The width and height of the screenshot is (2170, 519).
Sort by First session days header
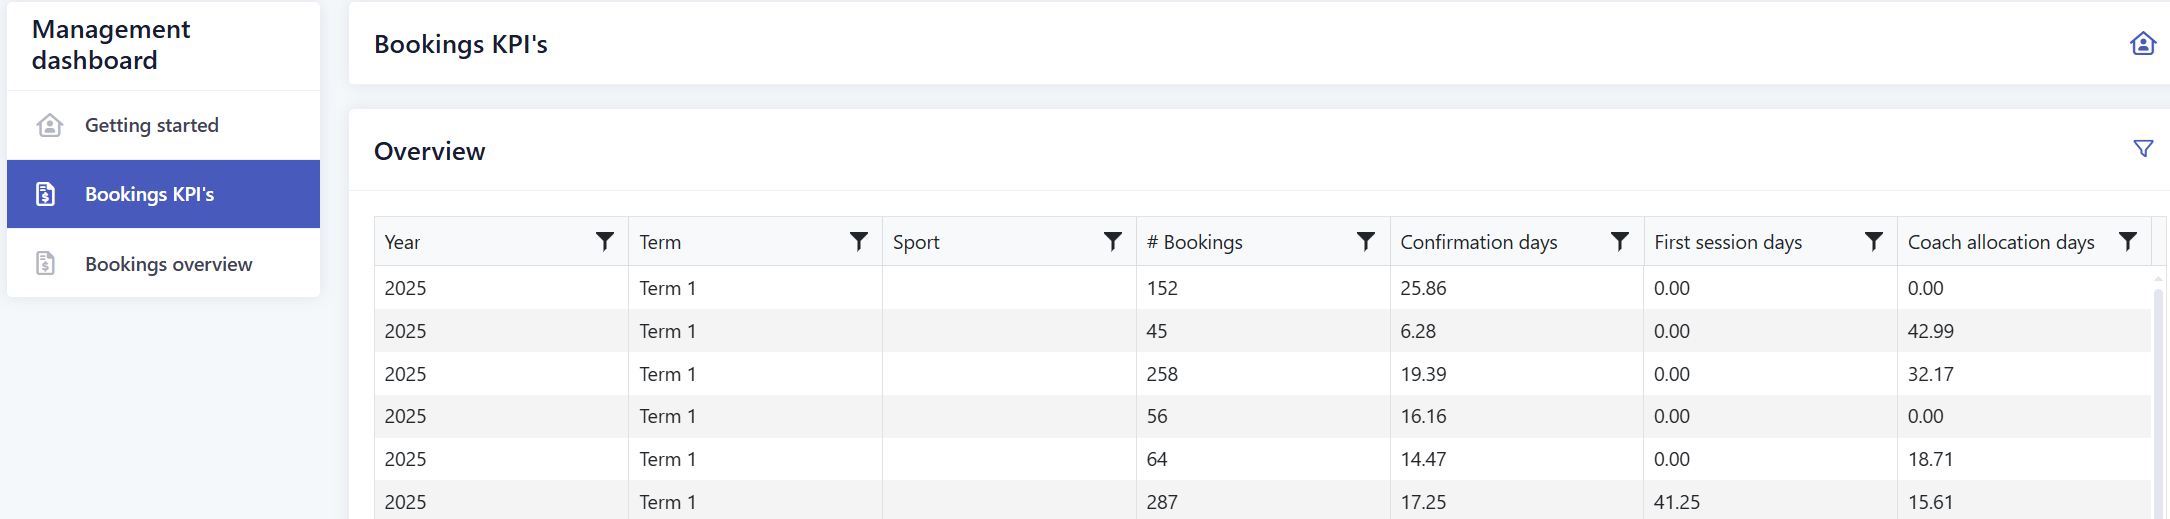click(1728, 242)
